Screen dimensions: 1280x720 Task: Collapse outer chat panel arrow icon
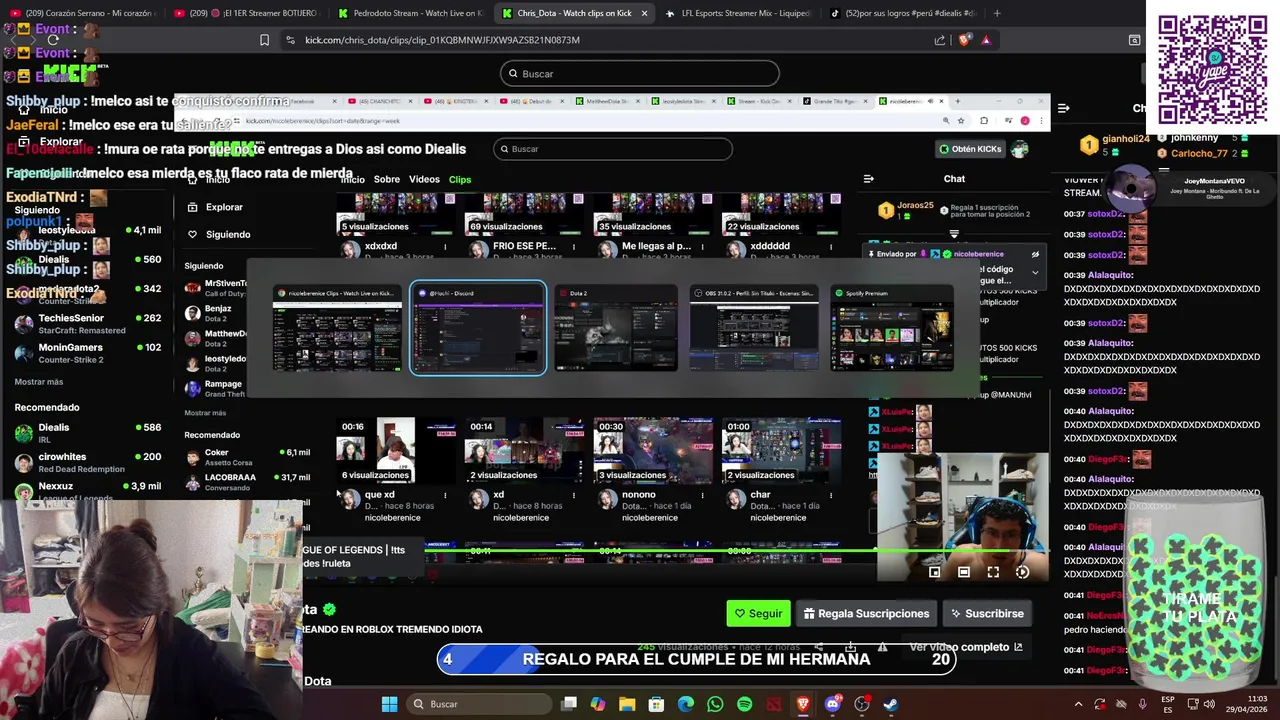(1064, 108)
